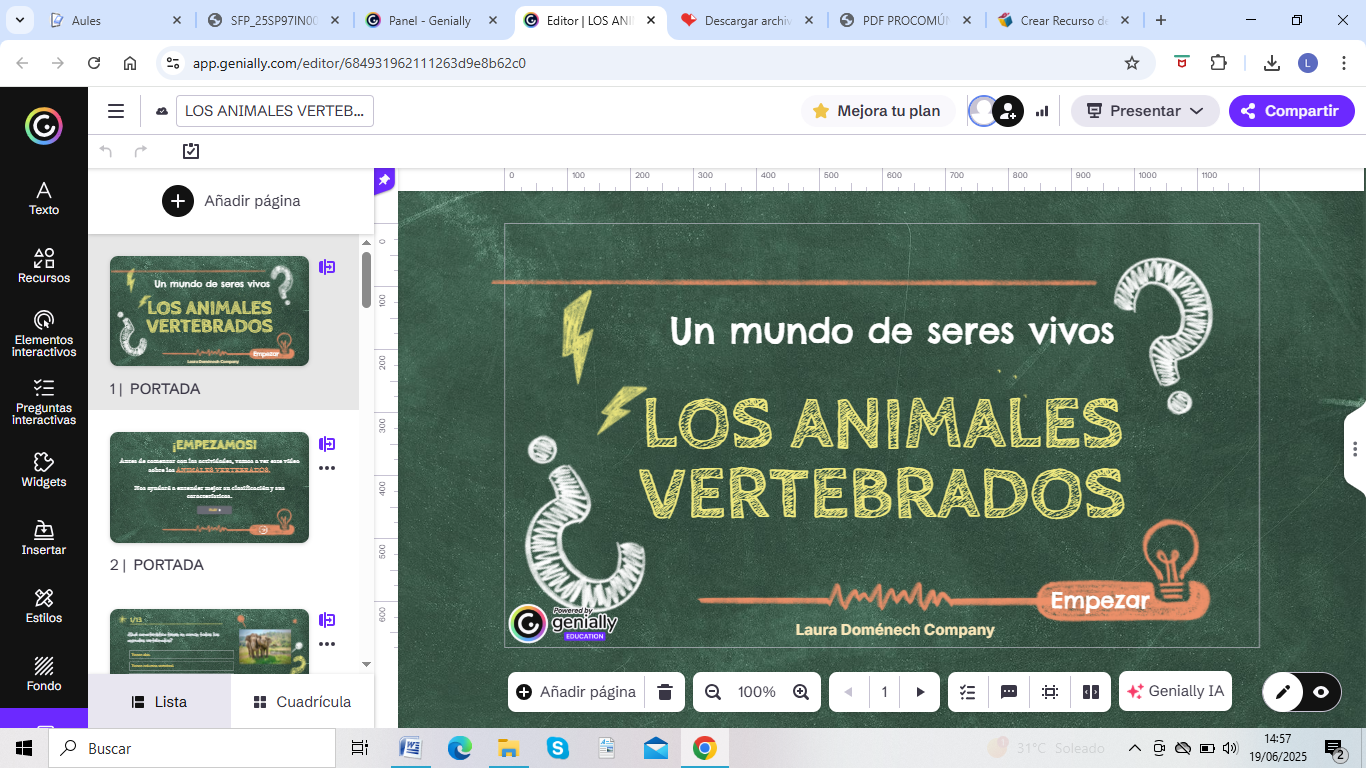Open the Texto tool in sidebar

click(x=43, y=198)
